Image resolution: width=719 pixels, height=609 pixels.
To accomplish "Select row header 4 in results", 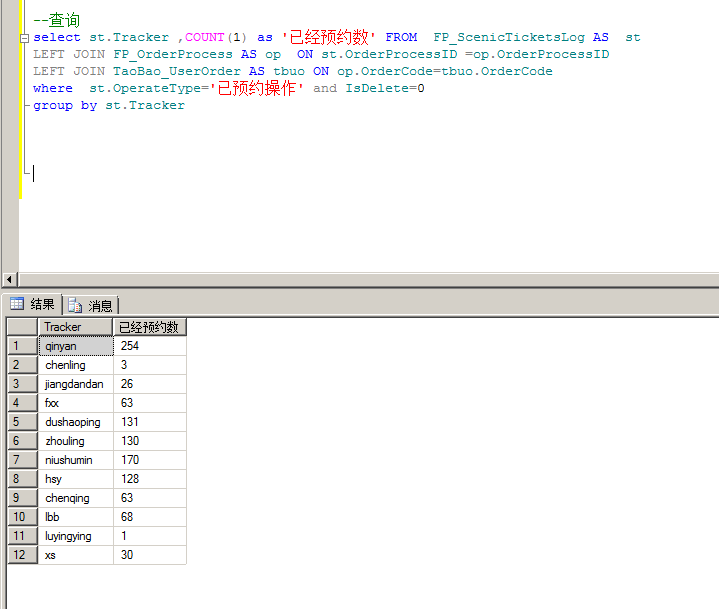I will click(22, 403).
